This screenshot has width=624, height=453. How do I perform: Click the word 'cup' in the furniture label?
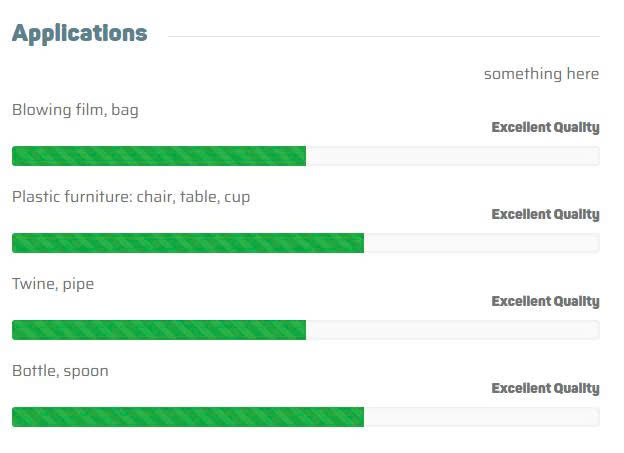[237, 197]
